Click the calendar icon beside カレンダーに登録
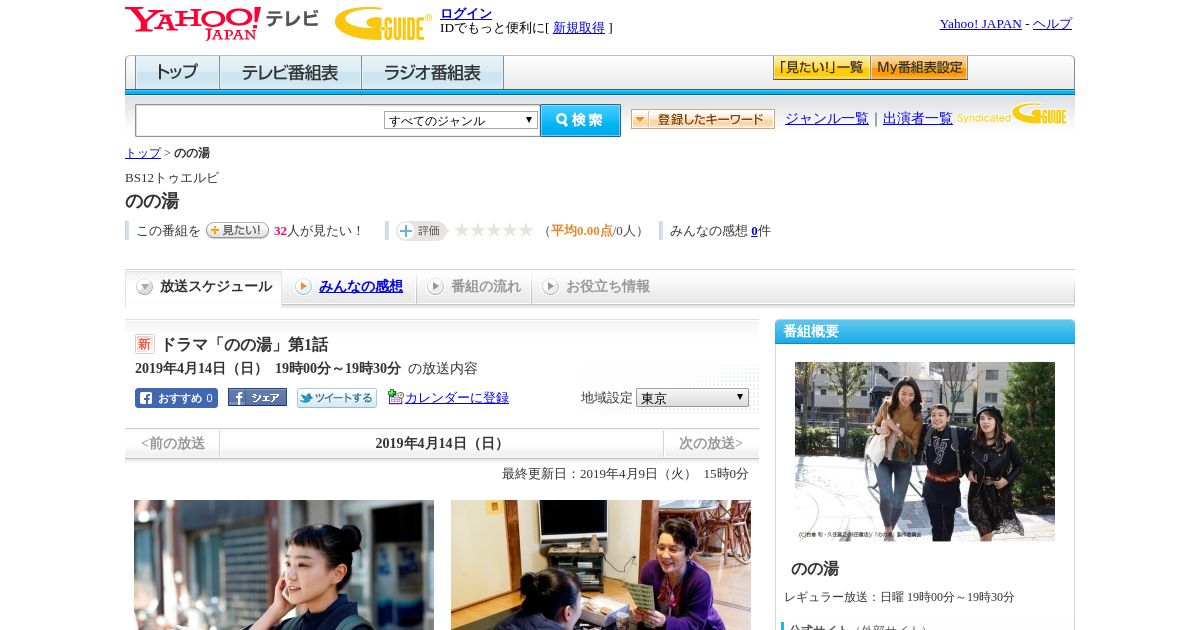The width and height of the screenshot is (1200, 630). (x=395, y=397)
